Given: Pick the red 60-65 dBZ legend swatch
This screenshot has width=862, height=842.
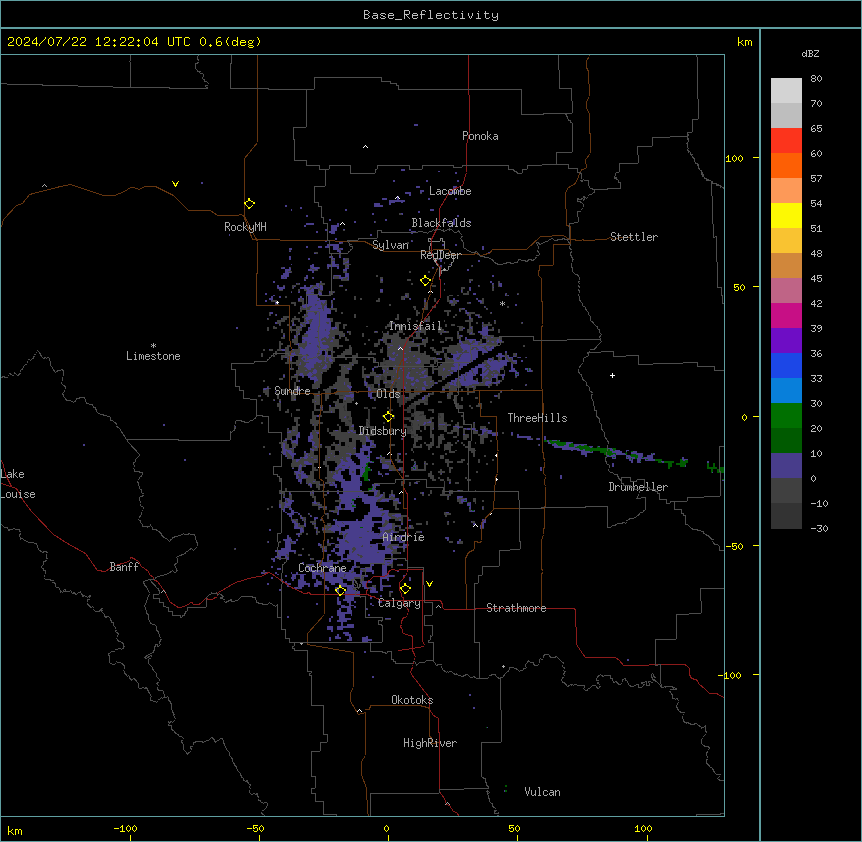Looking at the screenshot, I should pyautogui.click(x=786, y=141).
